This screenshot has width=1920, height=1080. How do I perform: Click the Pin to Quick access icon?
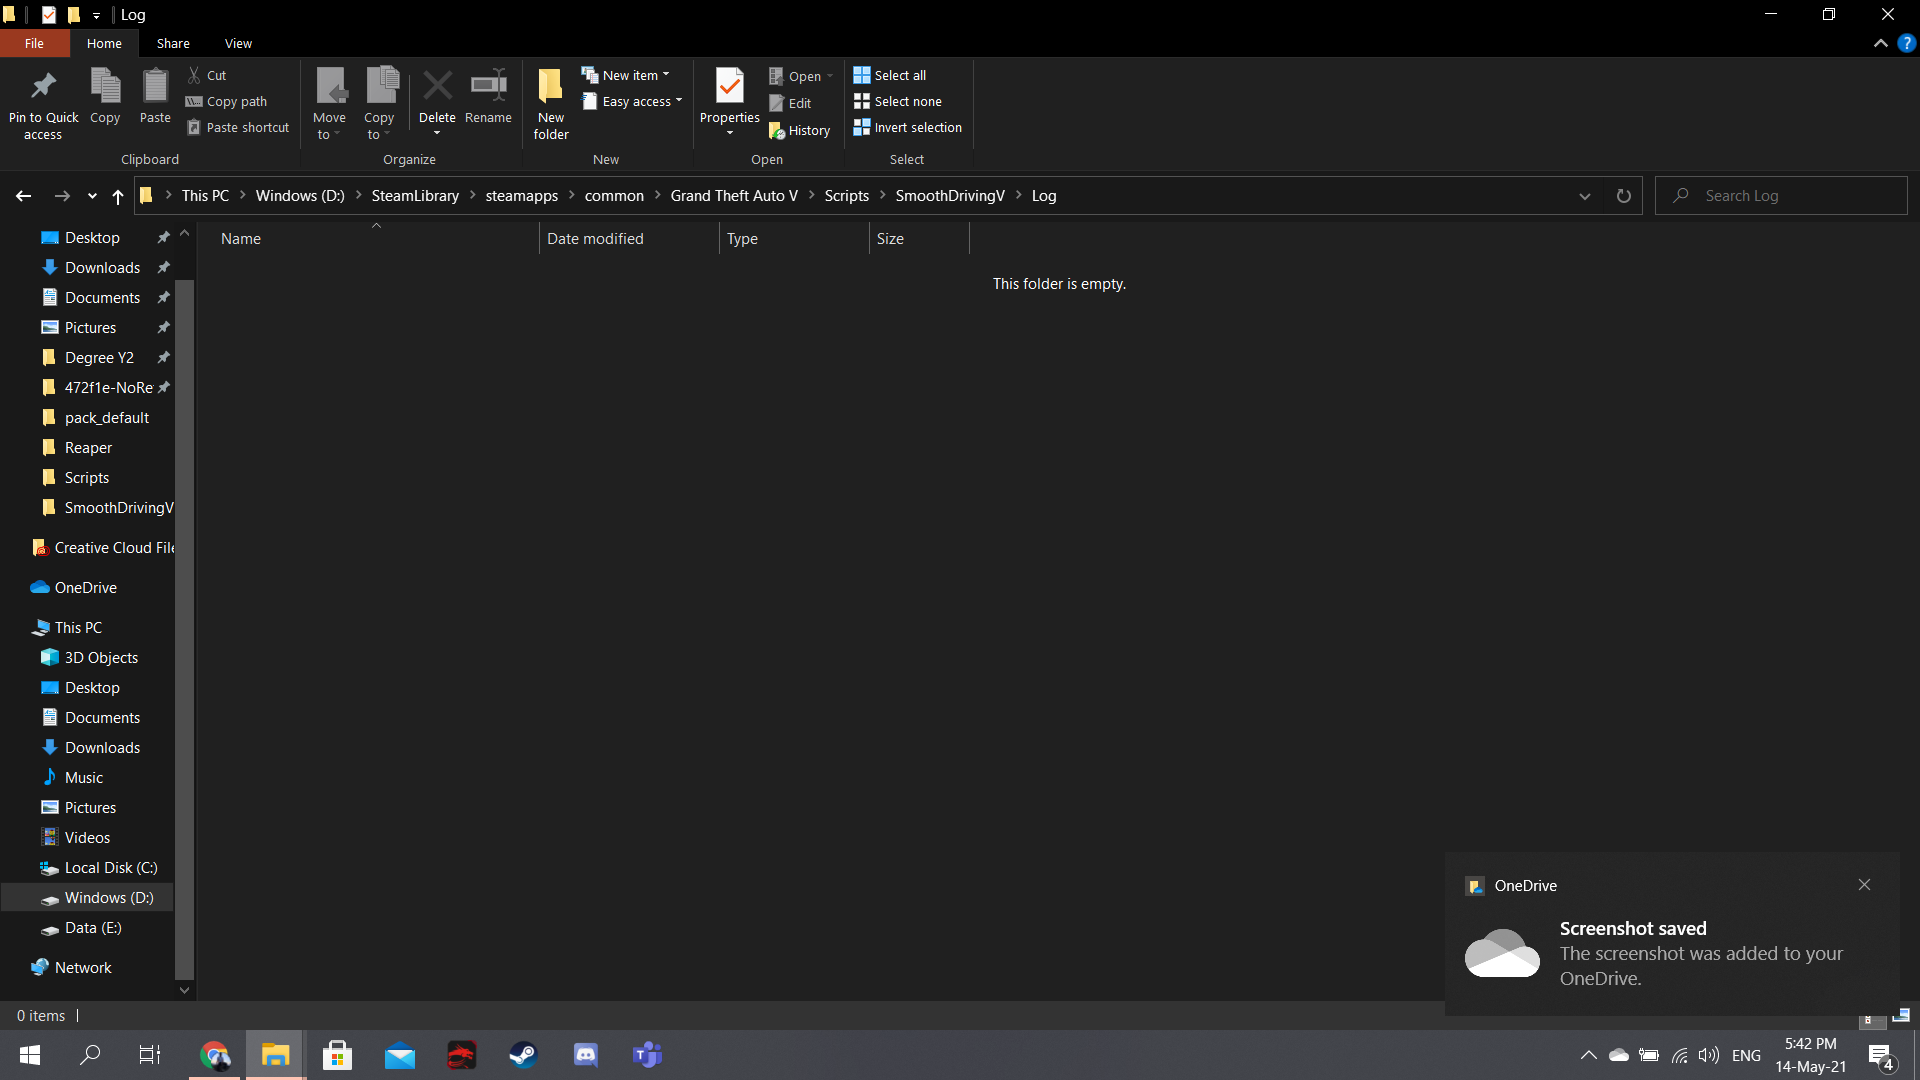[x=43, y=87]
